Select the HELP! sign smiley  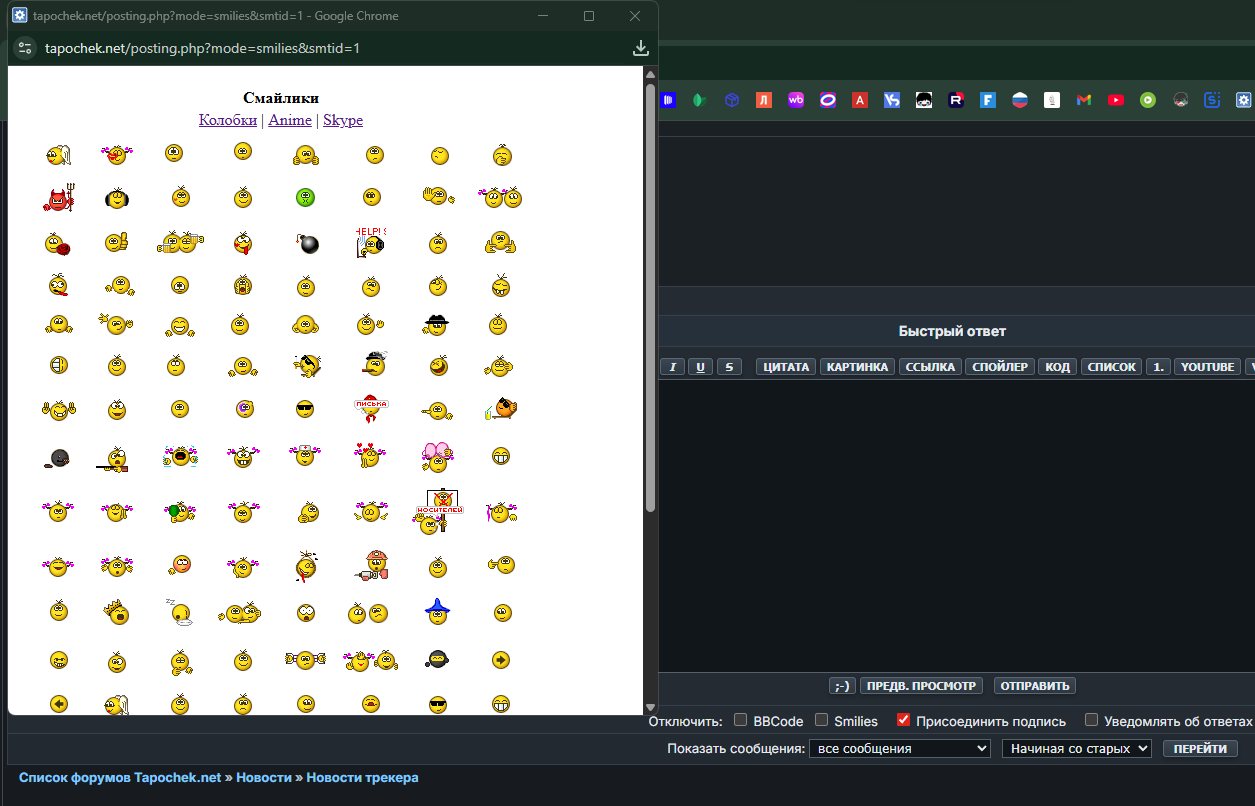click(370, 242)
